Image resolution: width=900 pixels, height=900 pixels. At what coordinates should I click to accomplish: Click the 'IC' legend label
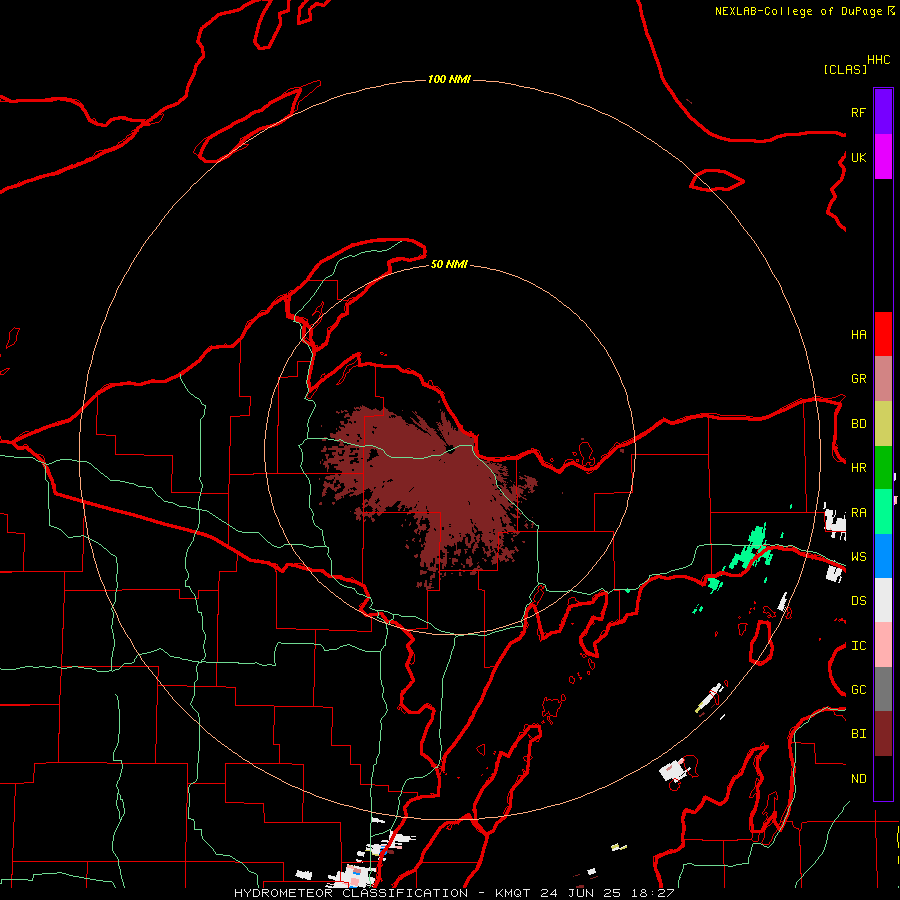click(858, 646)
